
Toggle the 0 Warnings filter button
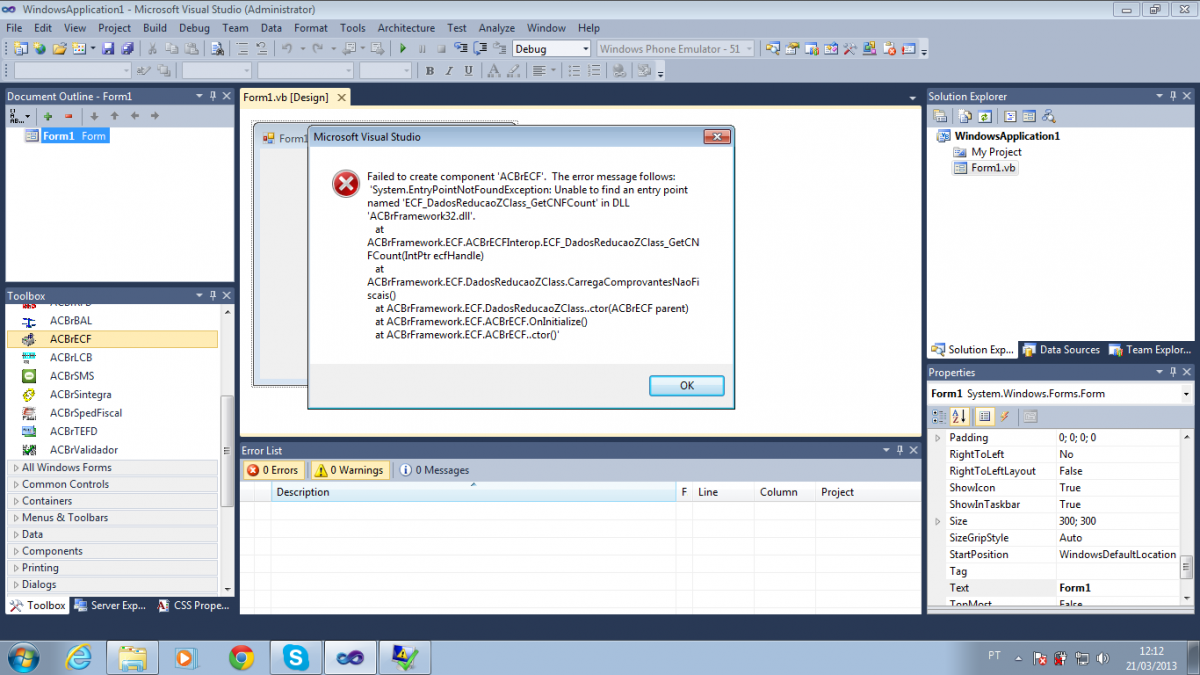click(x=349, y=470)
